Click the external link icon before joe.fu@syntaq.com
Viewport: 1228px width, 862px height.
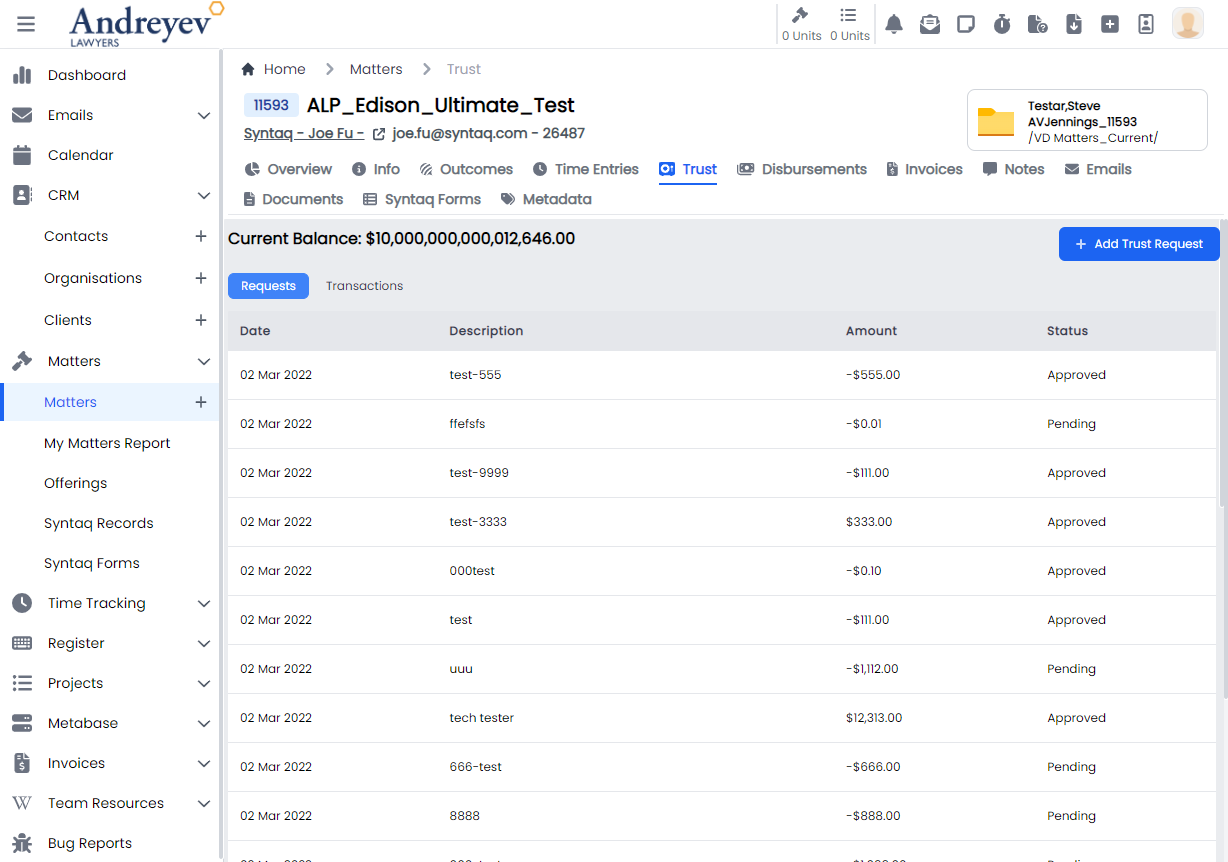point(379,134)
